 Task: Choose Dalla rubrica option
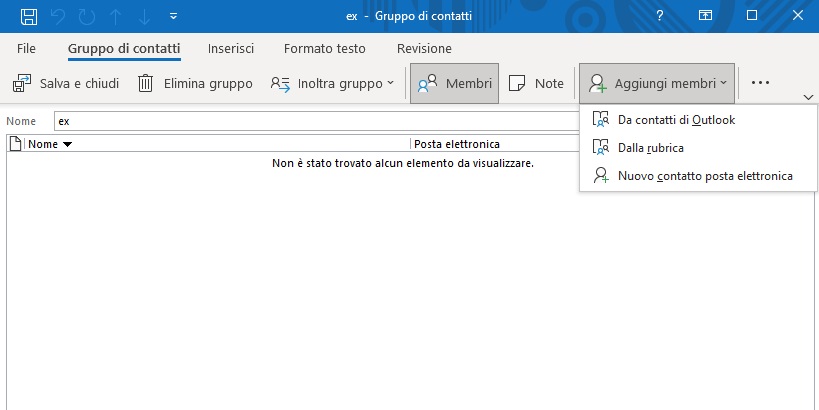[650, 148]
